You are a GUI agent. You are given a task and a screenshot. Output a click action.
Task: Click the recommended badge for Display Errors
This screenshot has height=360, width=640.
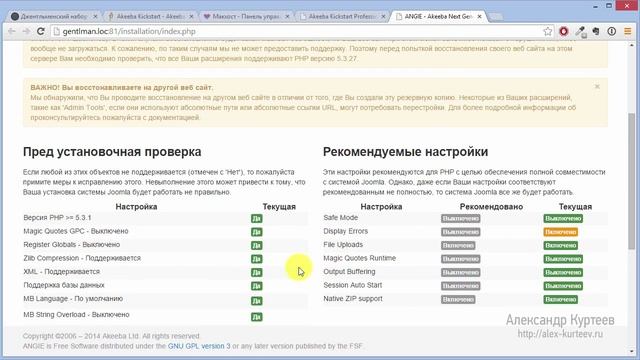pyautogui.click(x=460, y=232)
